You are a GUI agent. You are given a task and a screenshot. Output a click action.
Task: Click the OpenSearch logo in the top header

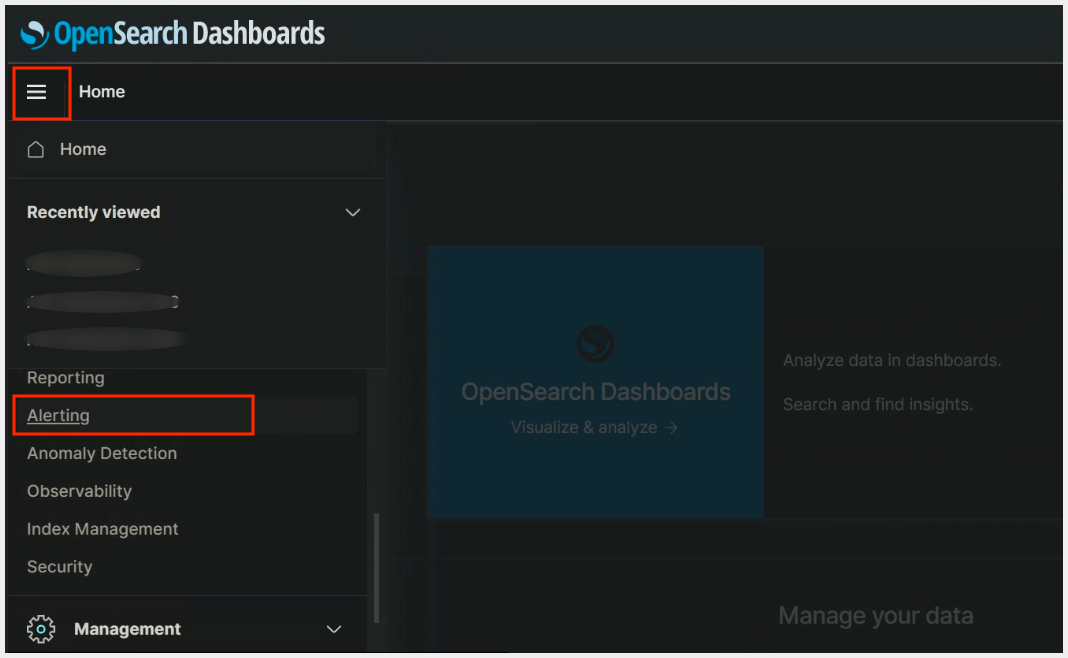pos(36,33)
